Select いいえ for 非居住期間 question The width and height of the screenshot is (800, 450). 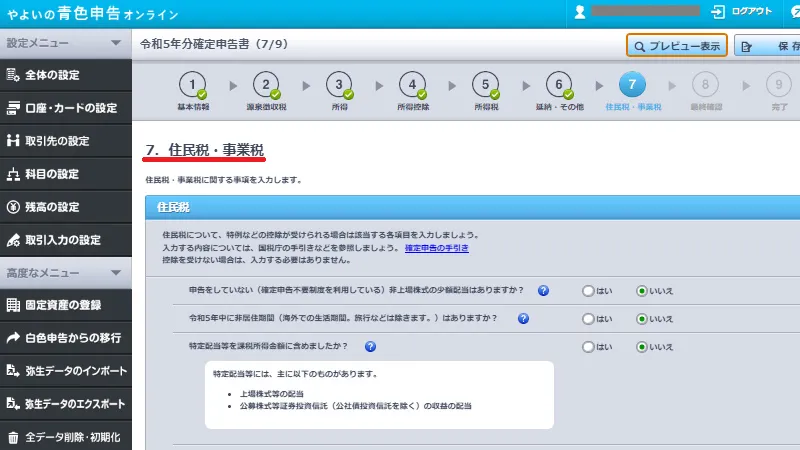coord(642,319)
